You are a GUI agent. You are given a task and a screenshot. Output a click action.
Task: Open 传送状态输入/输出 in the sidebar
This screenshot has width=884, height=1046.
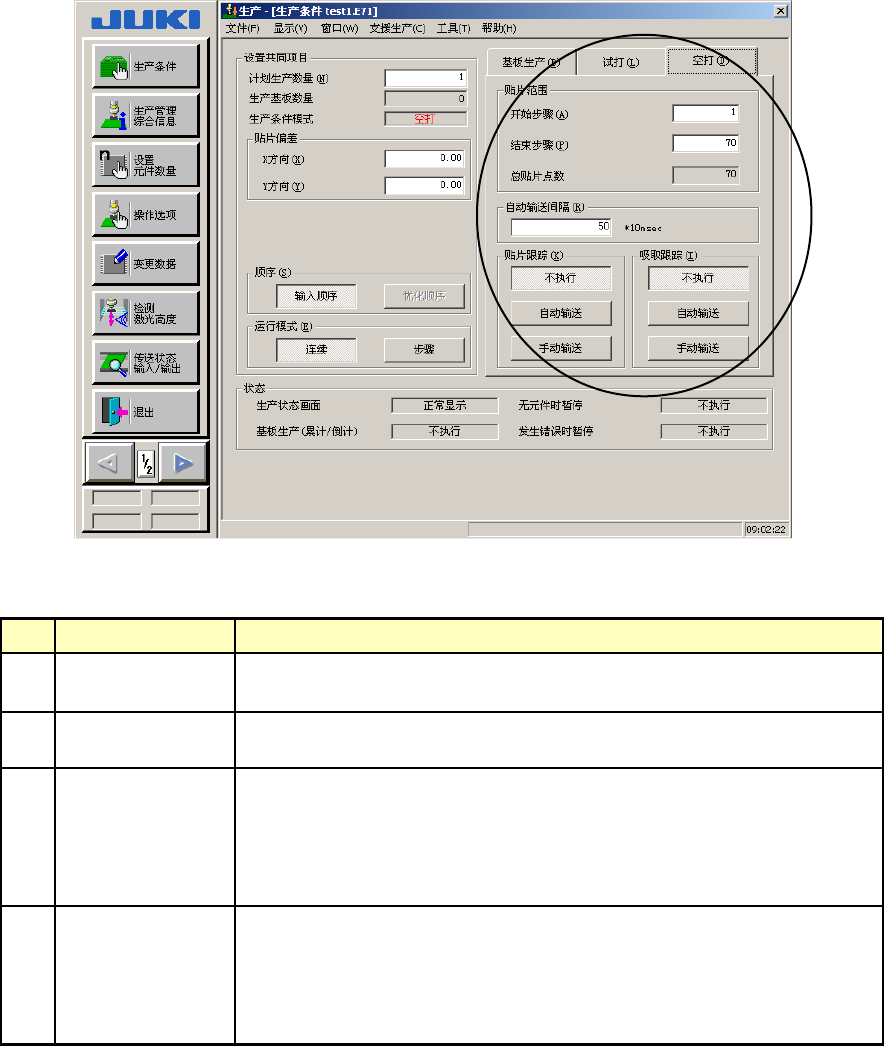[x=145, y=362]
